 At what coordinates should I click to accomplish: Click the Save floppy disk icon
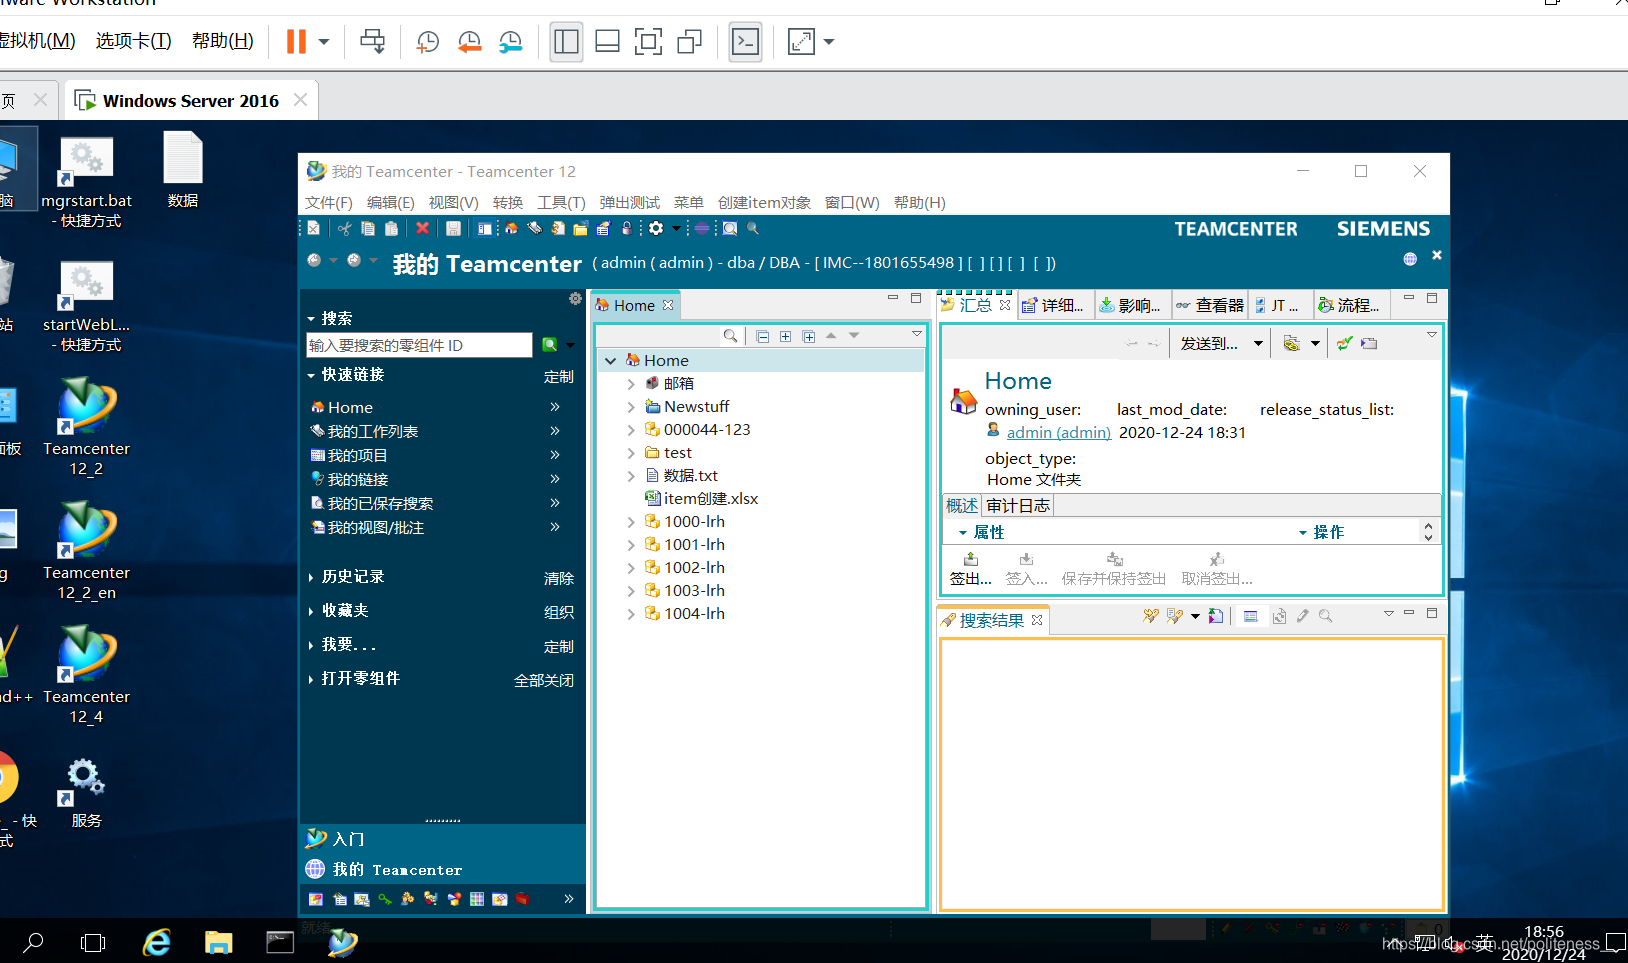453,229
